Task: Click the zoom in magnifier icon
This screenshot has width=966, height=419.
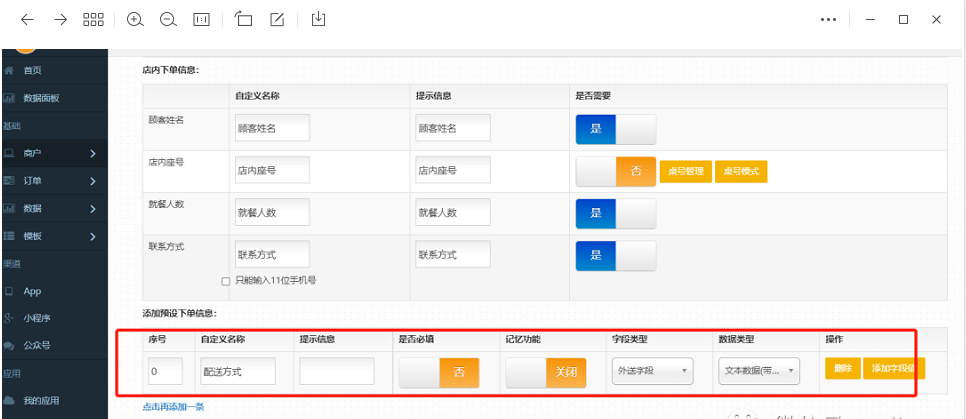Action: [x=135, y=19]
